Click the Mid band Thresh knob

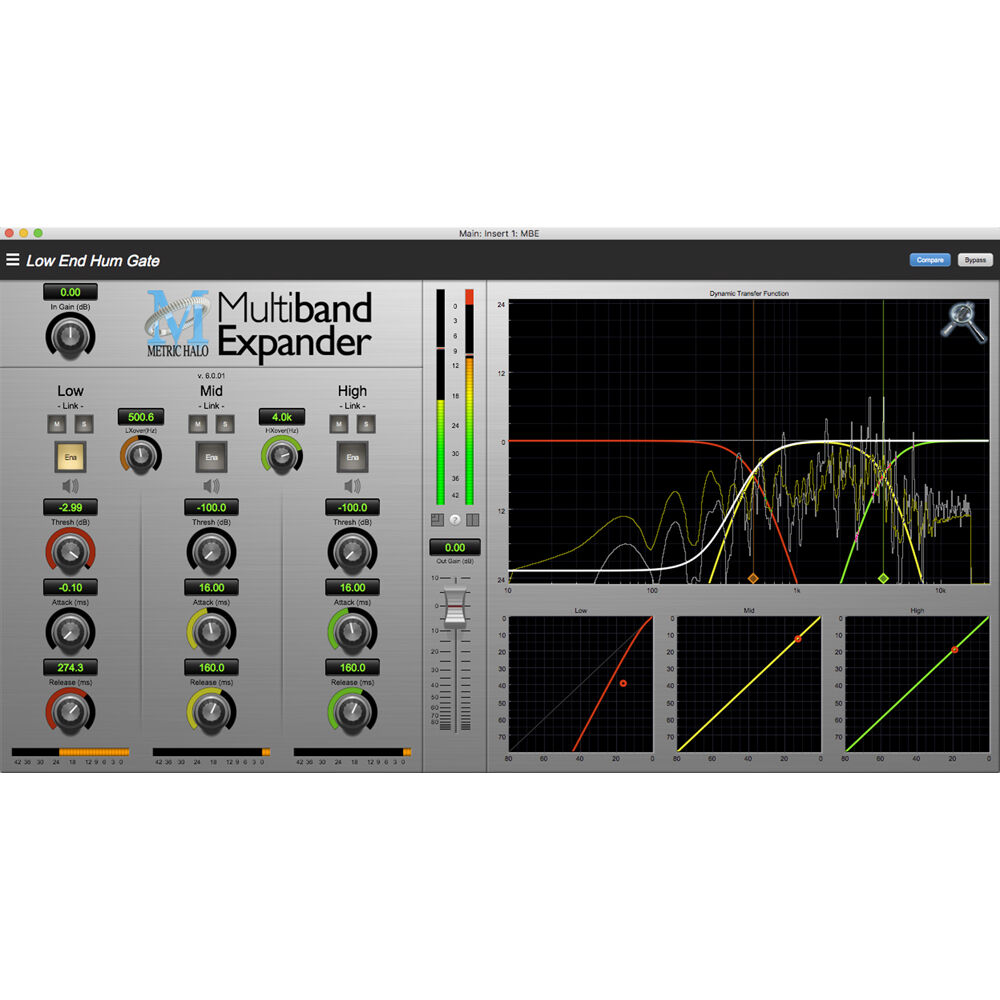[211, 551]
